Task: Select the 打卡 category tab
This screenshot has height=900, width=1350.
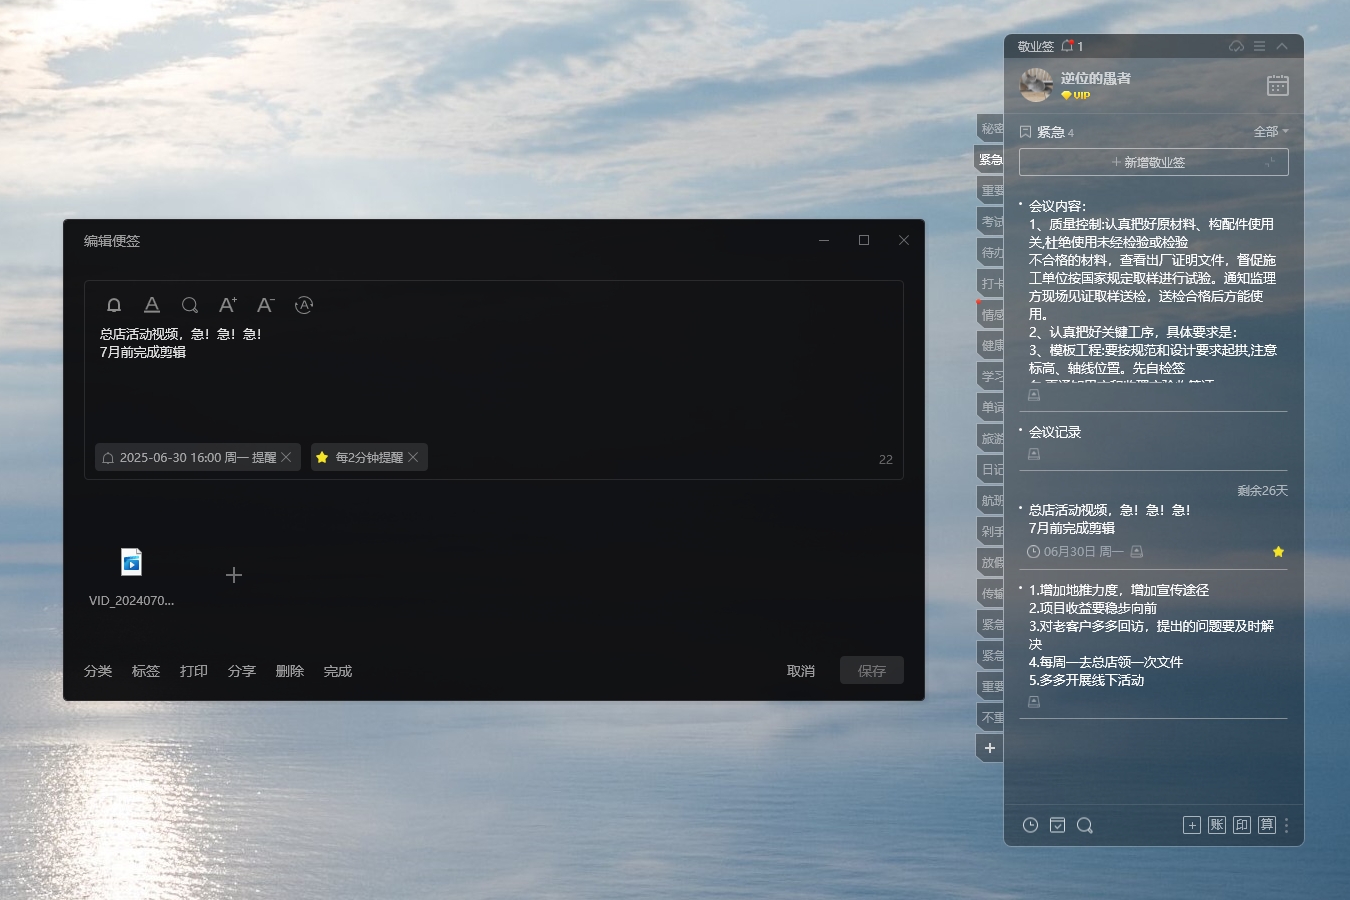Action: 990,283
